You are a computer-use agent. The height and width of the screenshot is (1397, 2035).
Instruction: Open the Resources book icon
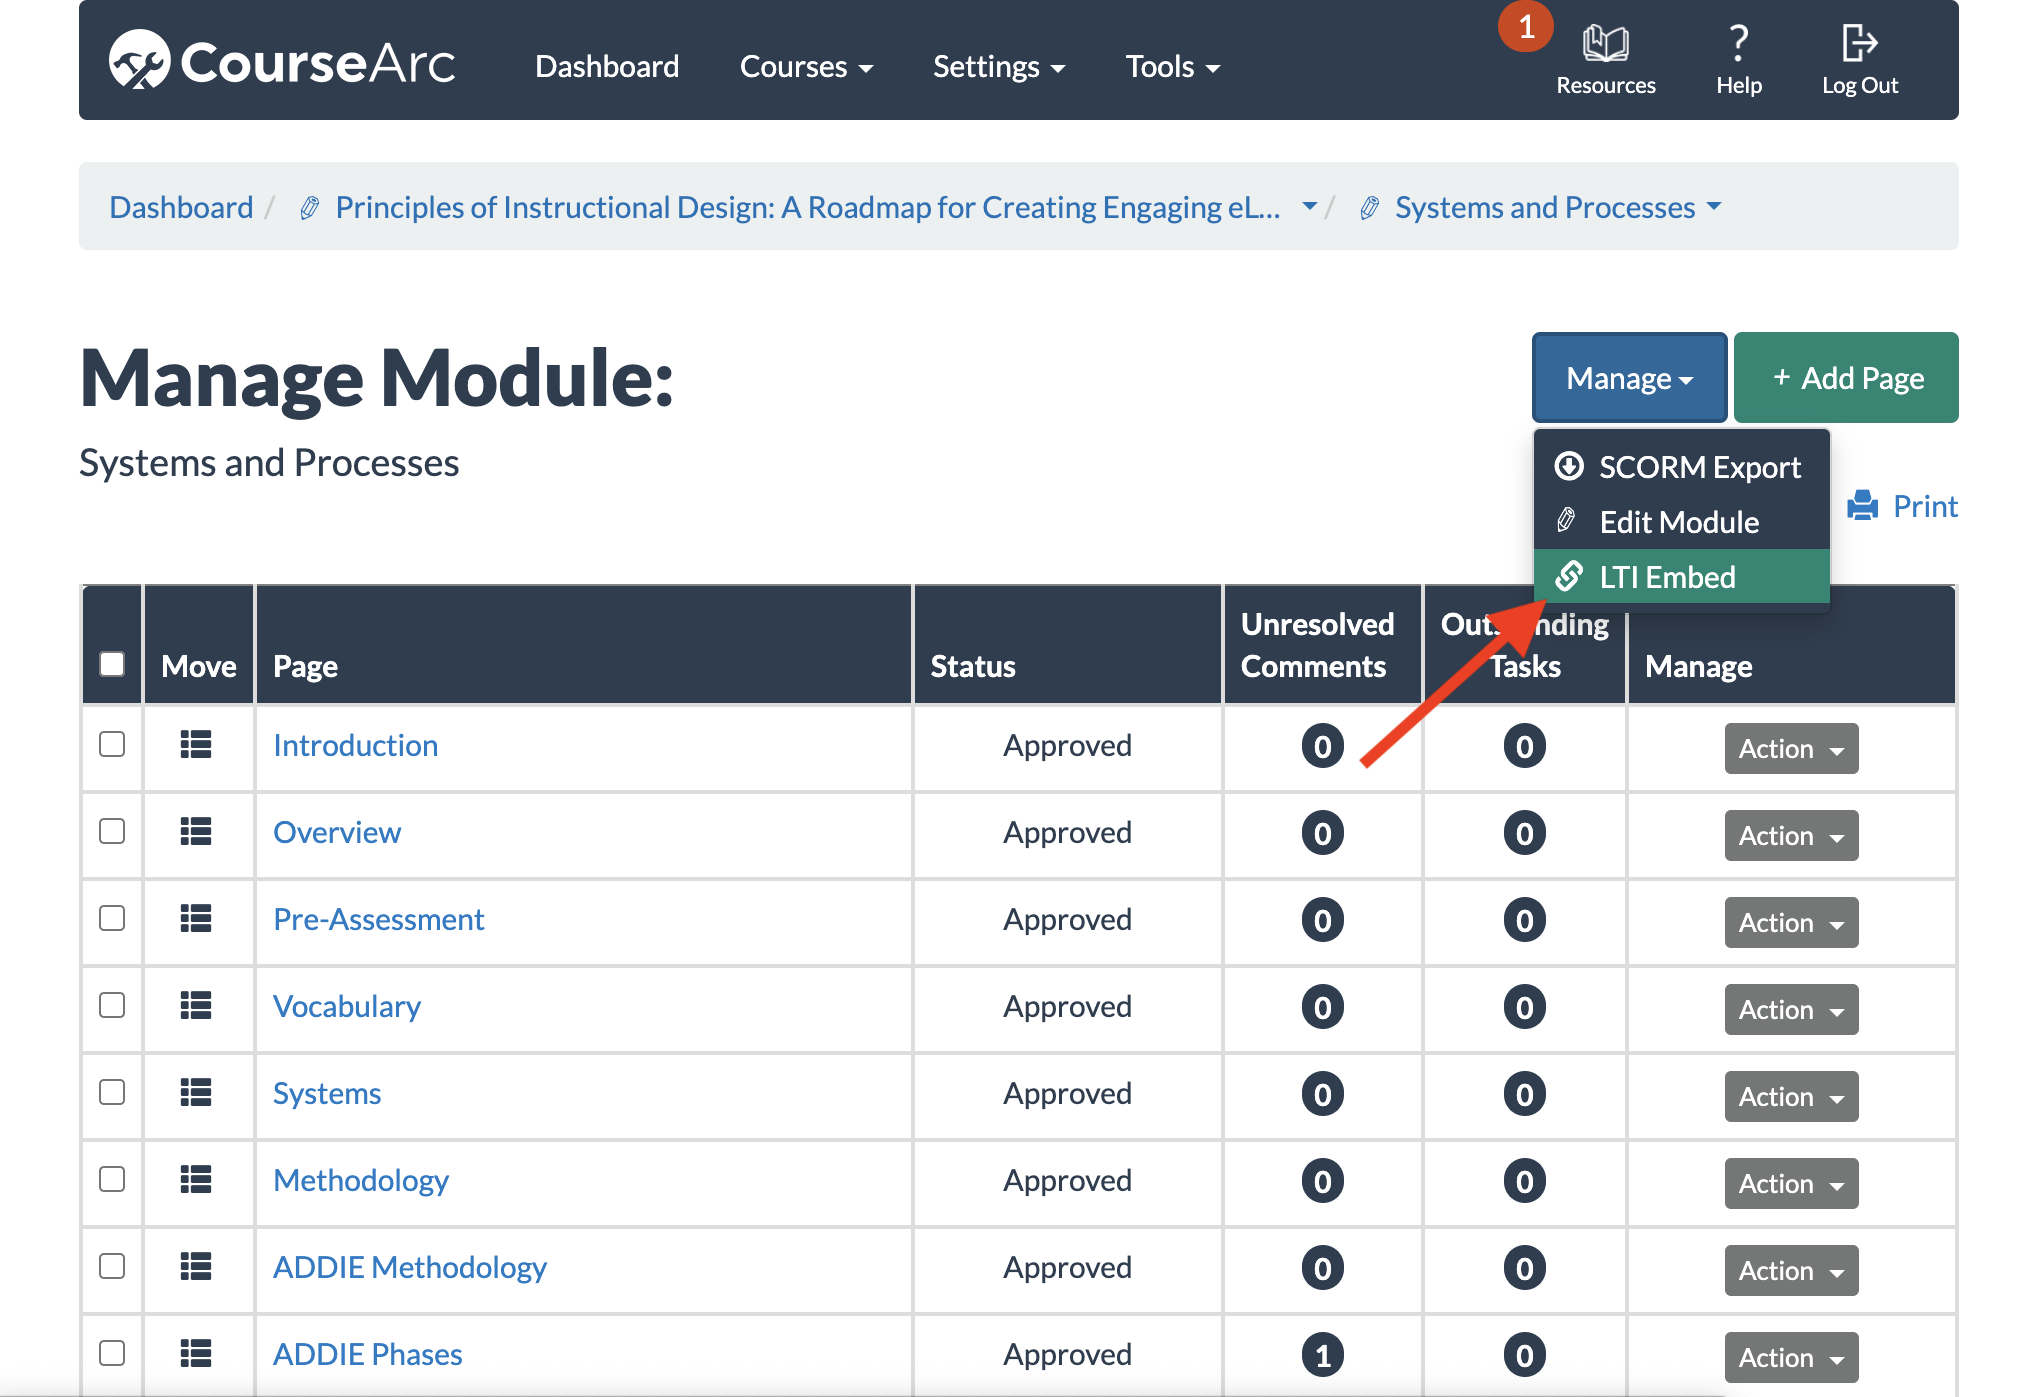[1605, 44]
